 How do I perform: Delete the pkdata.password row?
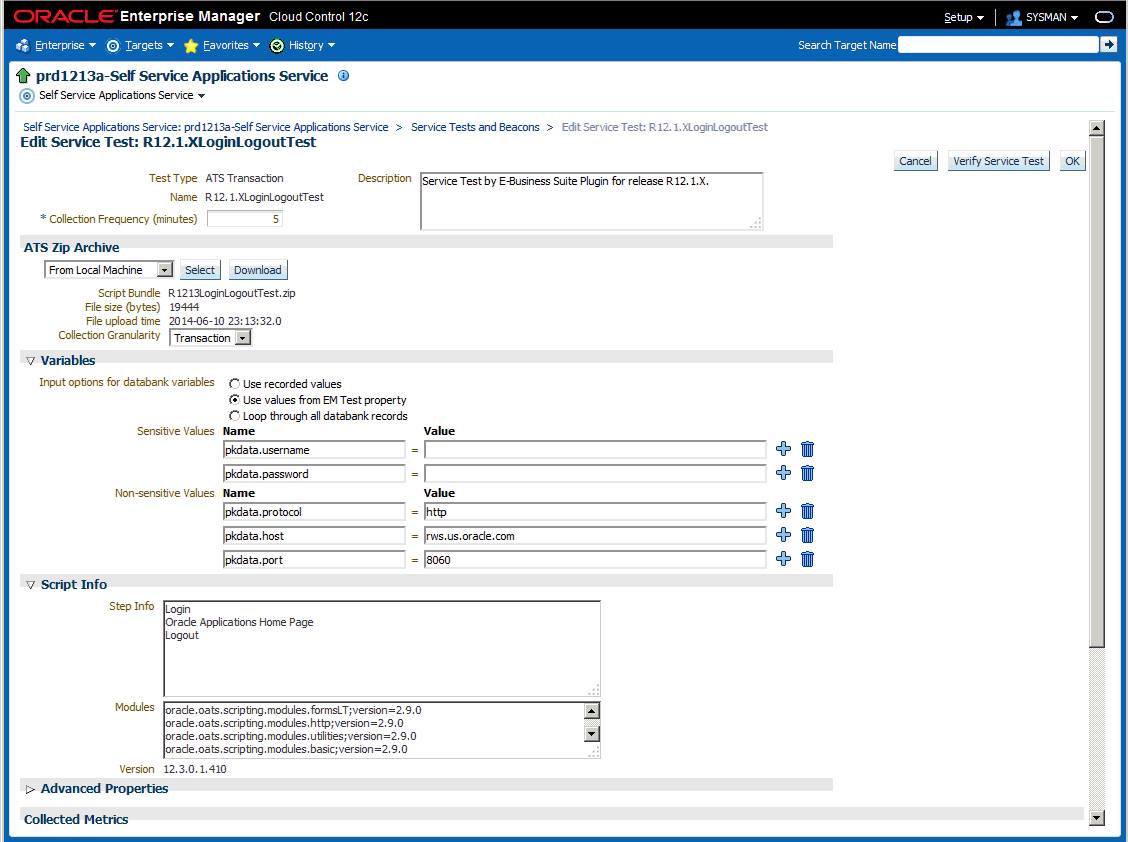[x=807, y=473]
